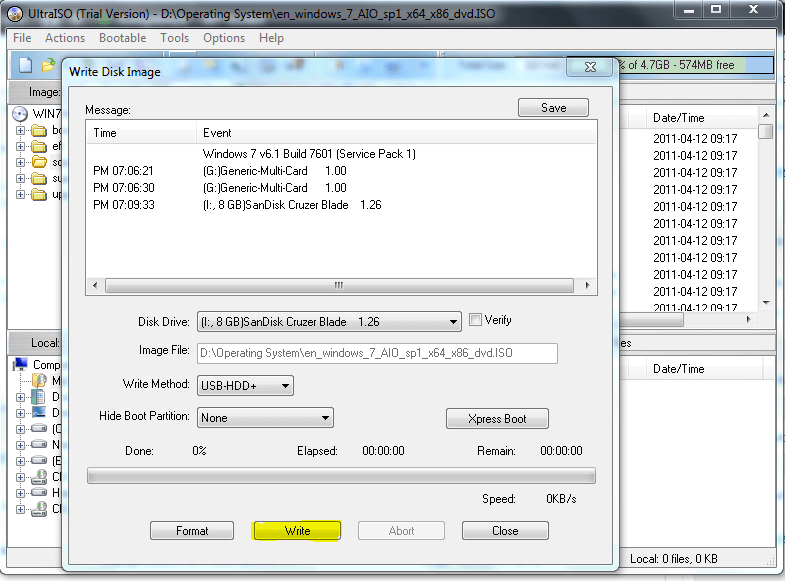
Task: Click the Open file toolbar icon
Action: 48,65
